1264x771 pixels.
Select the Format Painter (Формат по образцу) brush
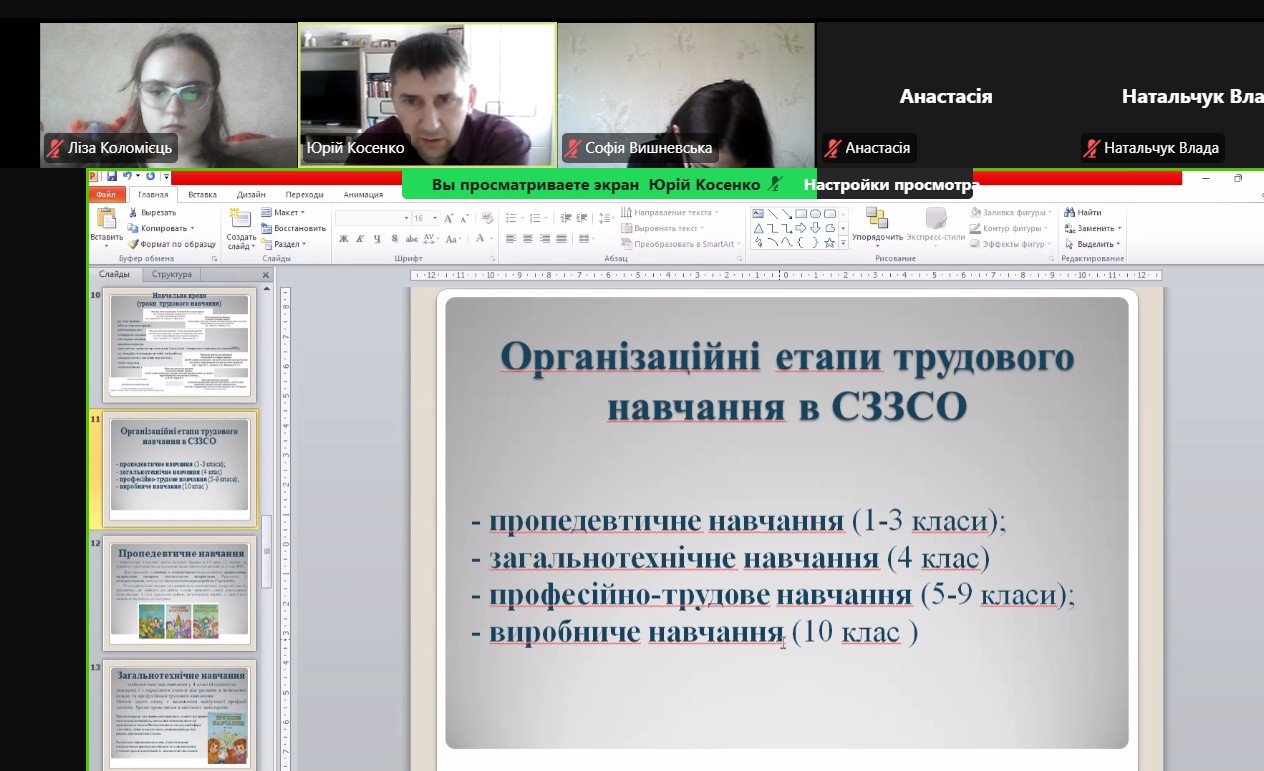pos(135,243)
